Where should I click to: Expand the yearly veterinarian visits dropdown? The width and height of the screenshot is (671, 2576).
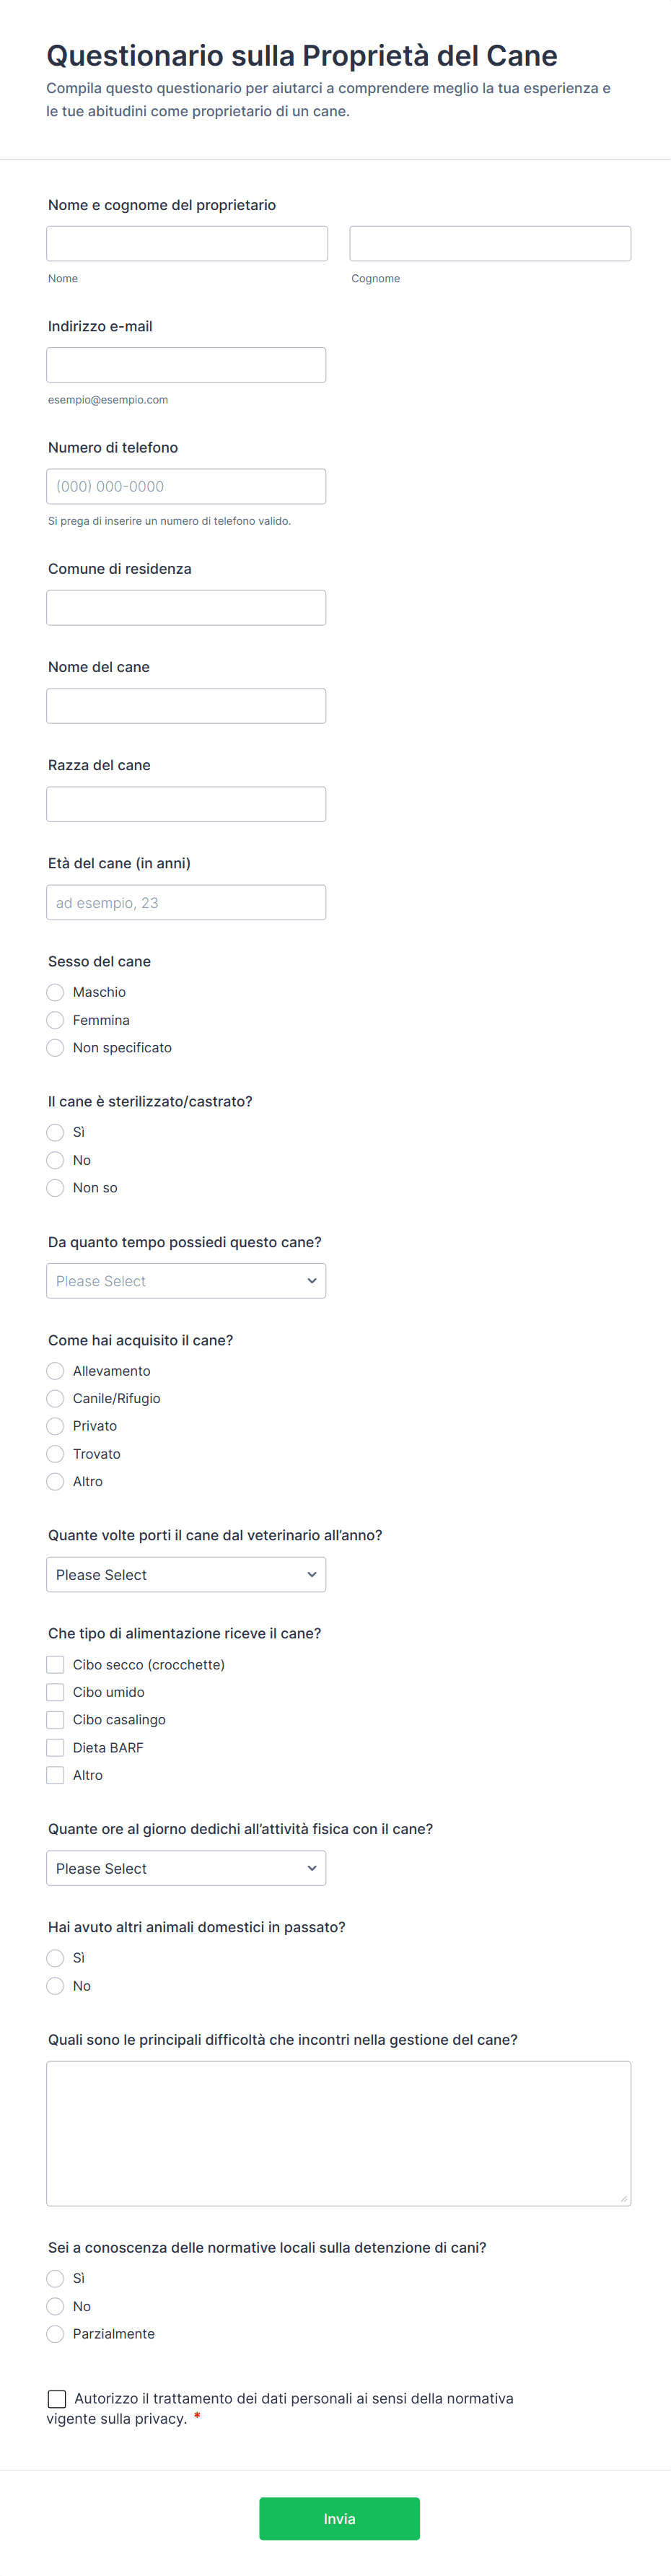click(x=186, y=1574)
